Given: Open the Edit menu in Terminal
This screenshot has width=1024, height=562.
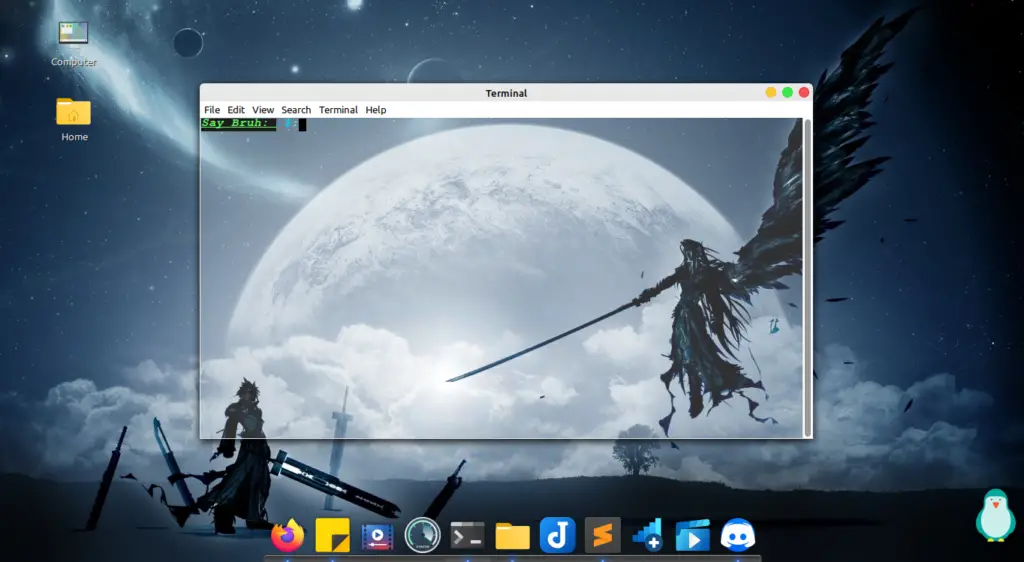Looking at the screenshot, I should pyautogui.click(x=236, y=110).
